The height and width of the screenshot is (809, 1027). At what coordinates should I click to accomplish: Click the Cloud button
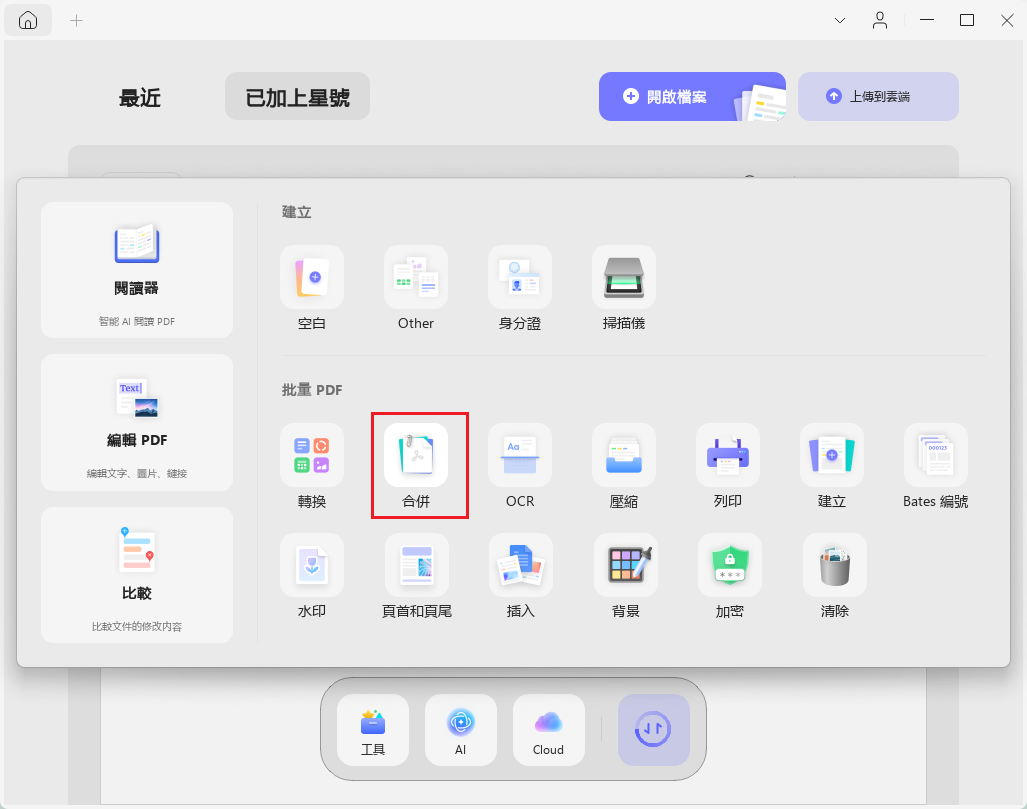coord(548,730)
